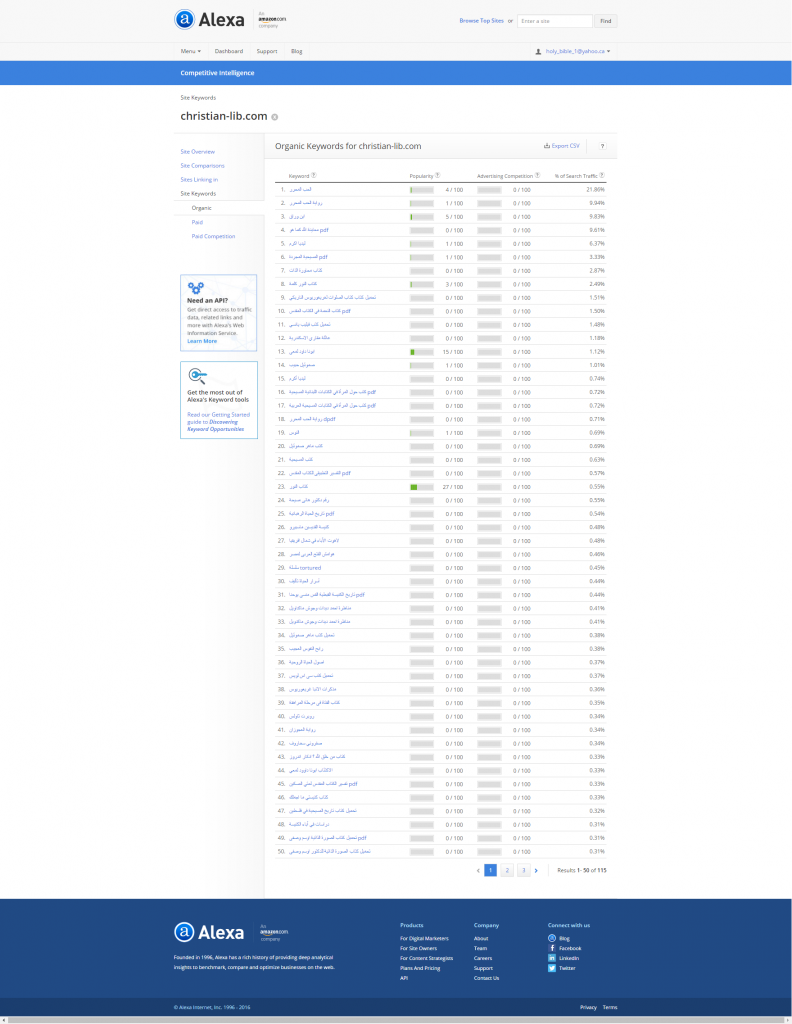Click the info icon next to christian-lib.com title
The height and width of the screenshot is (1024, 792).
(x=275, y=117)
